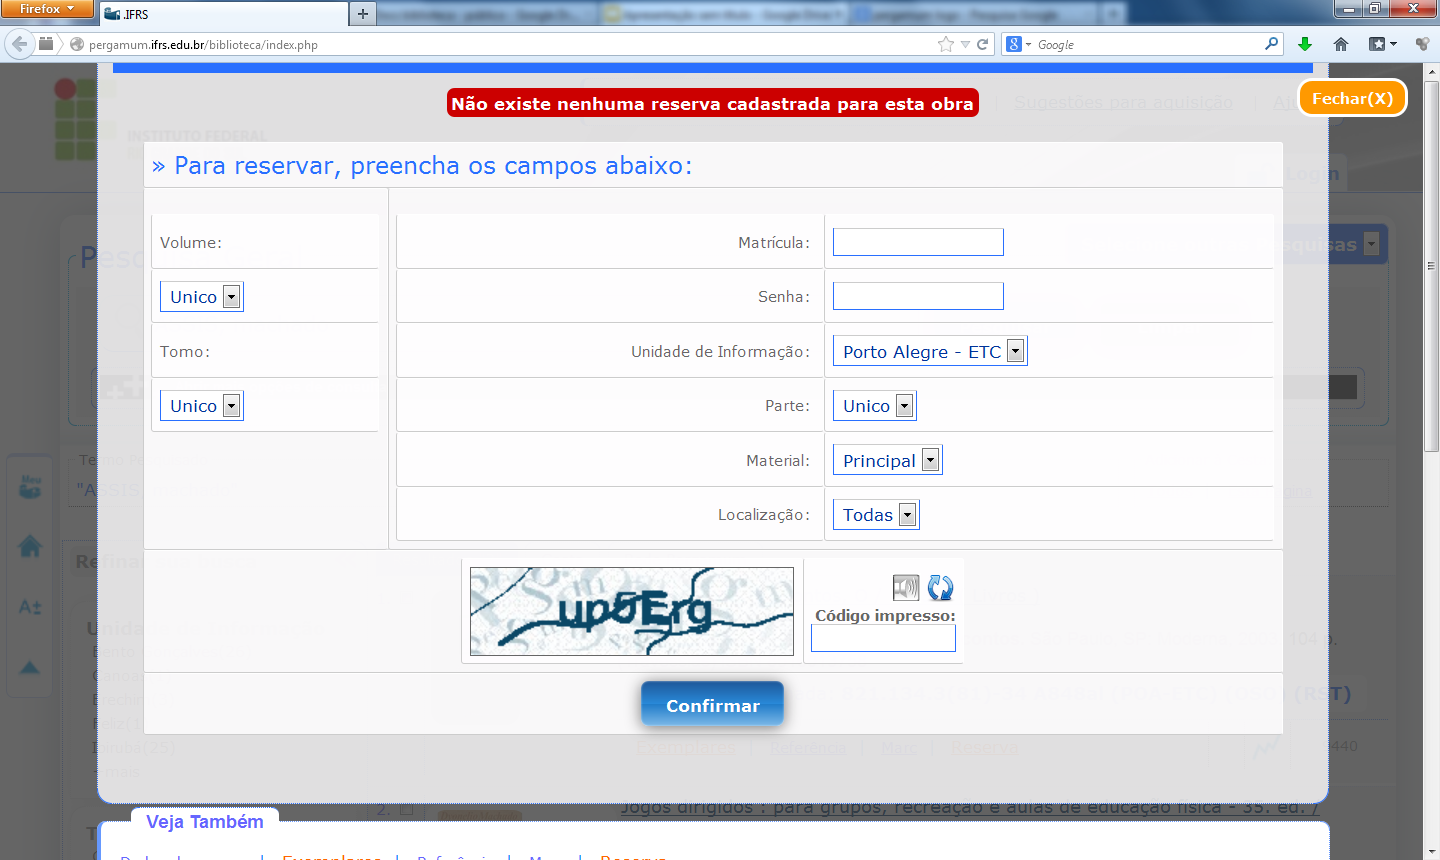
Task: Click the captcha image
Action: click(632, 612)
